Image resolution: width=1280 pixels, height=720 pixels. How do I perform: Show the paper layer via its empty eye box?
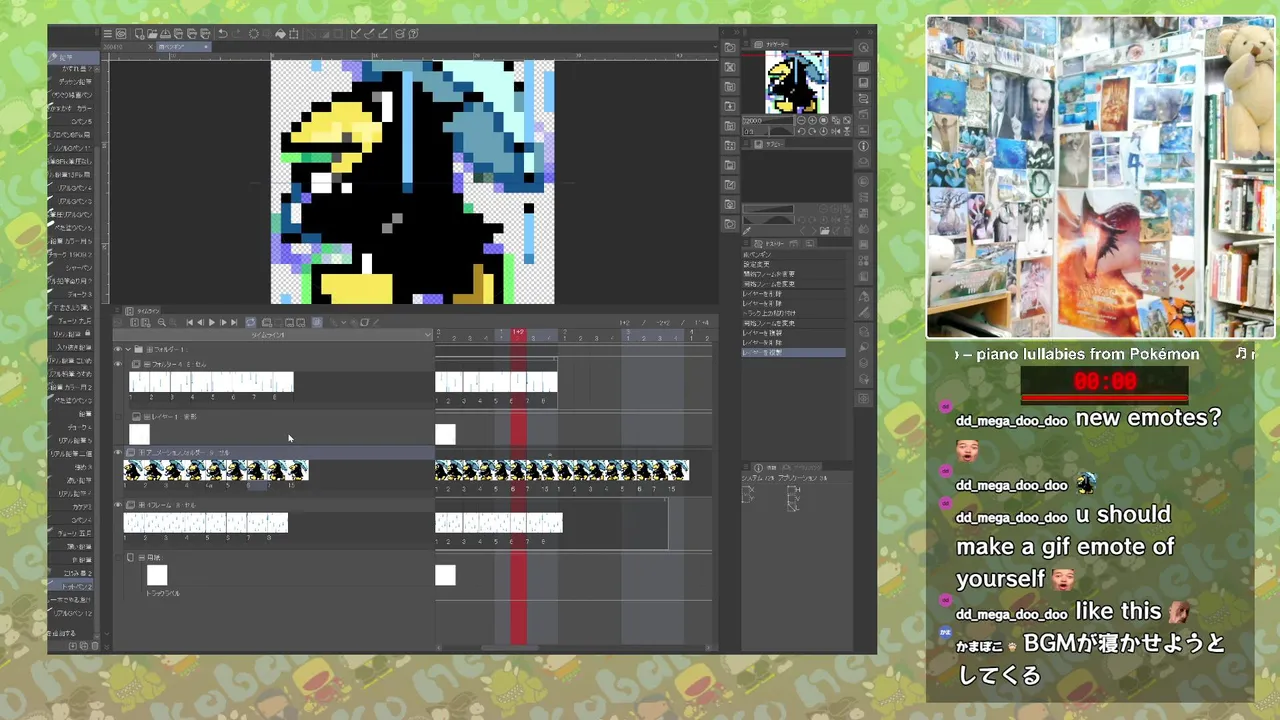pos(118,557)
